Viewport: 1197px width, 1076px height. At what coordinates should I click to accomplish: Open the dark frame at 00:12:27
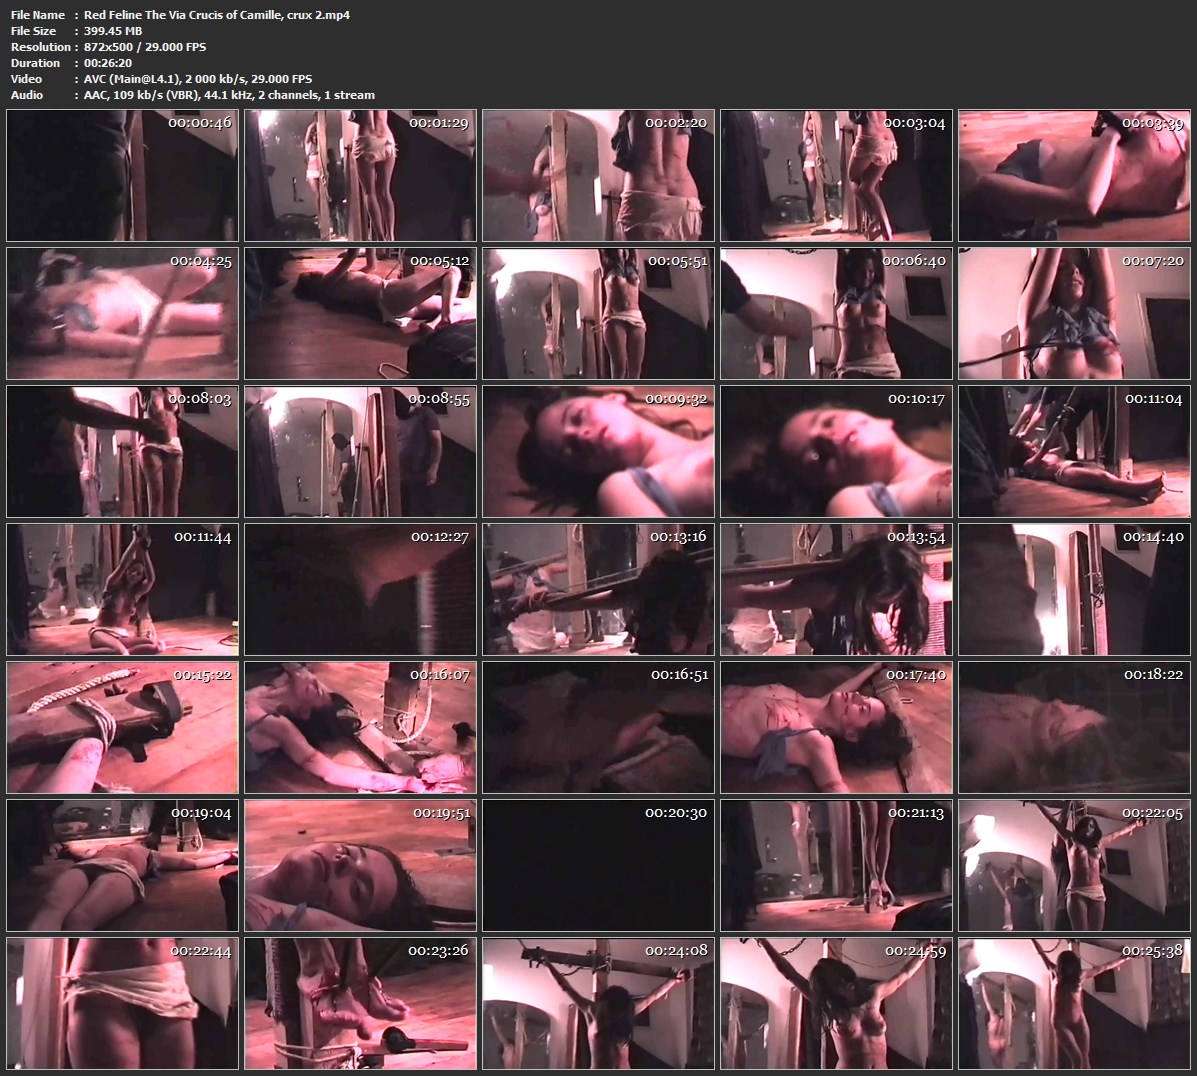[360, 590]
